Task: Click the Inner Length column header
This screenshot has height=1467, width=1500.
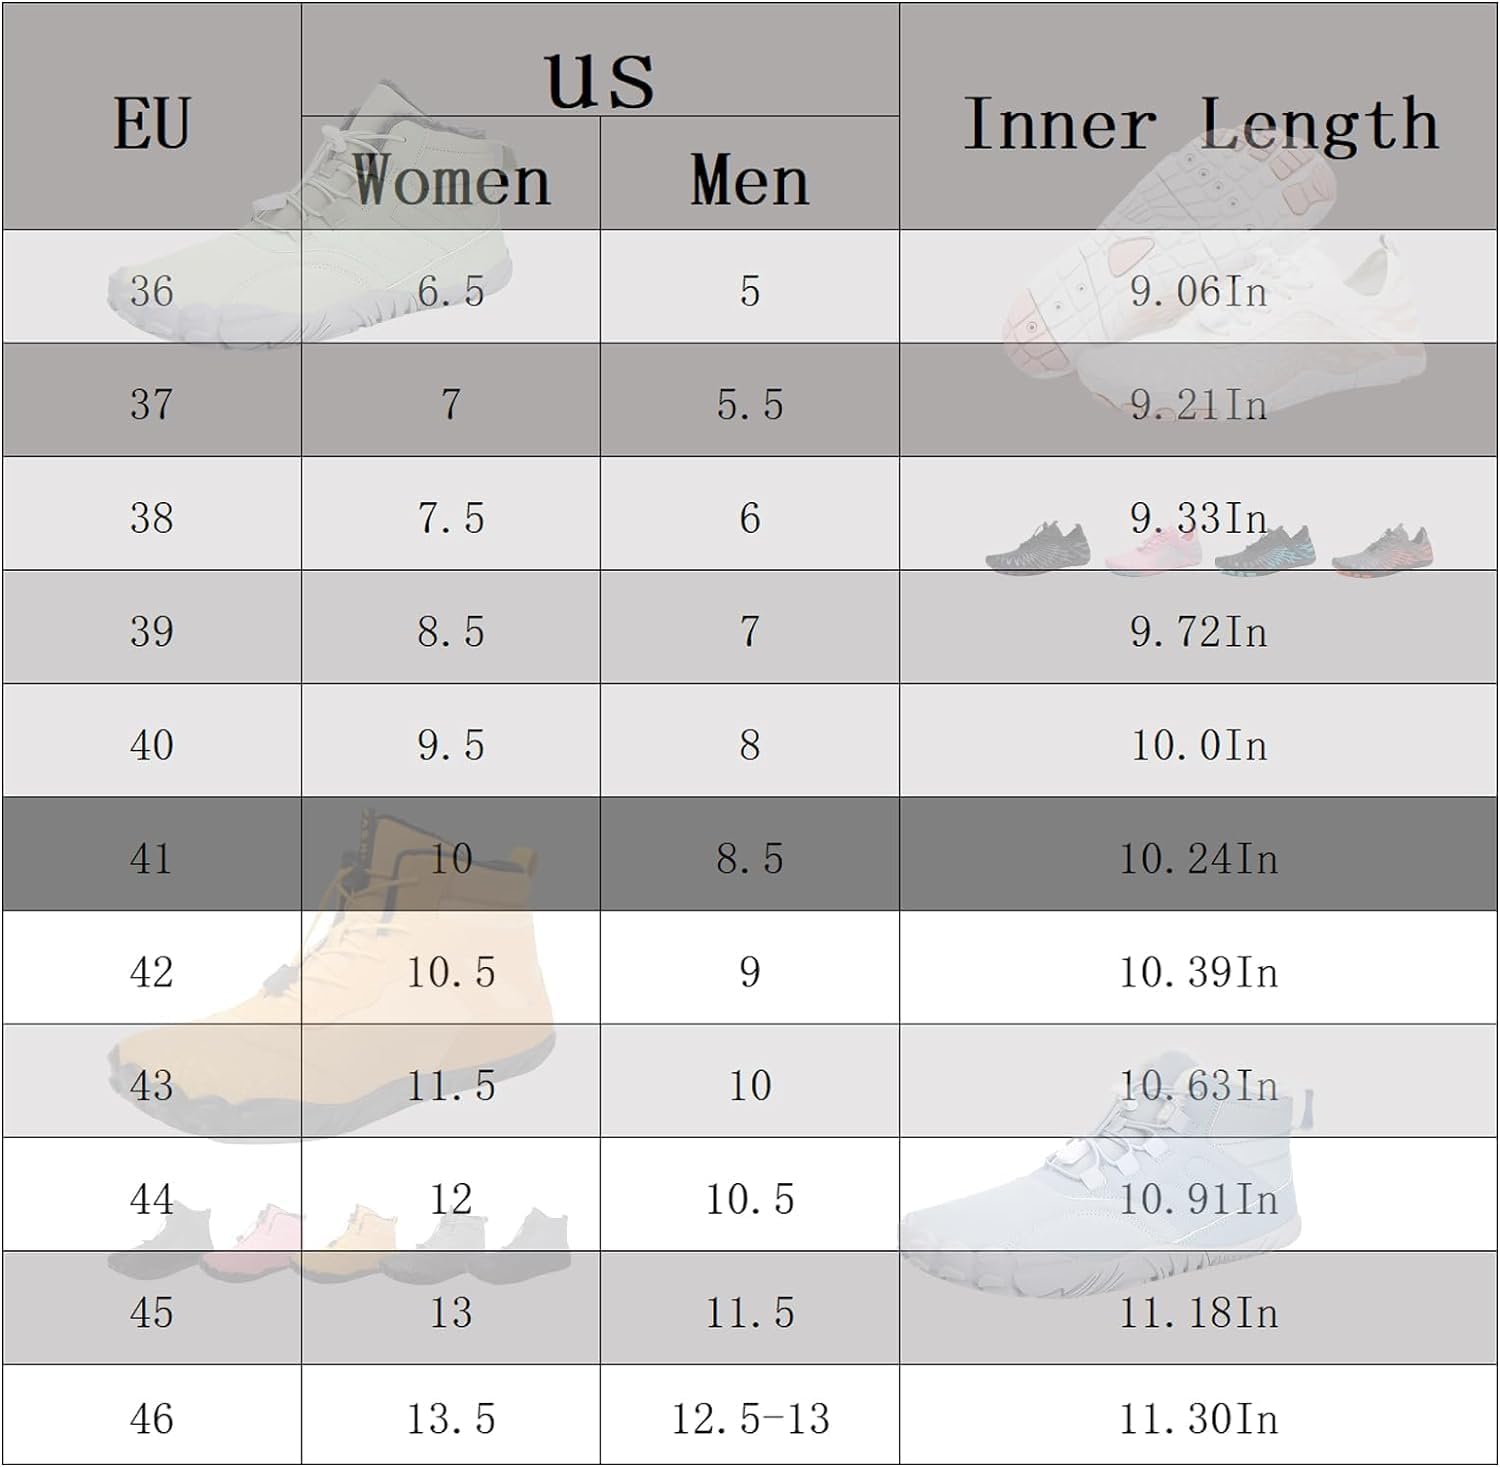Action: coord(1198,122)
